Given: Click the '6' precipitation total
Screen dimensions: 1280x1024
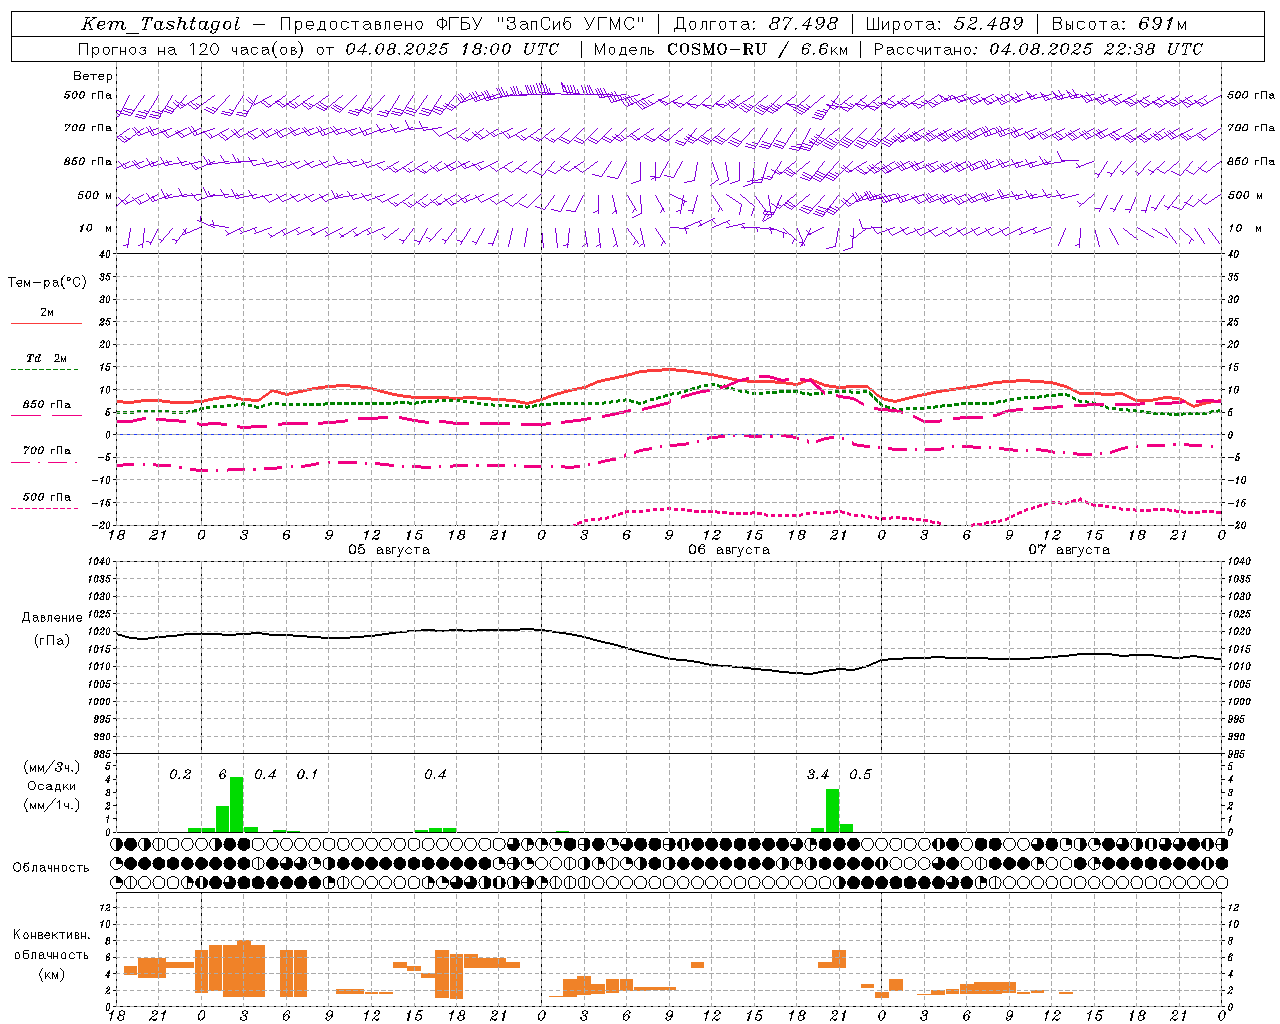Looking at the screenshot, I should 222,775.
